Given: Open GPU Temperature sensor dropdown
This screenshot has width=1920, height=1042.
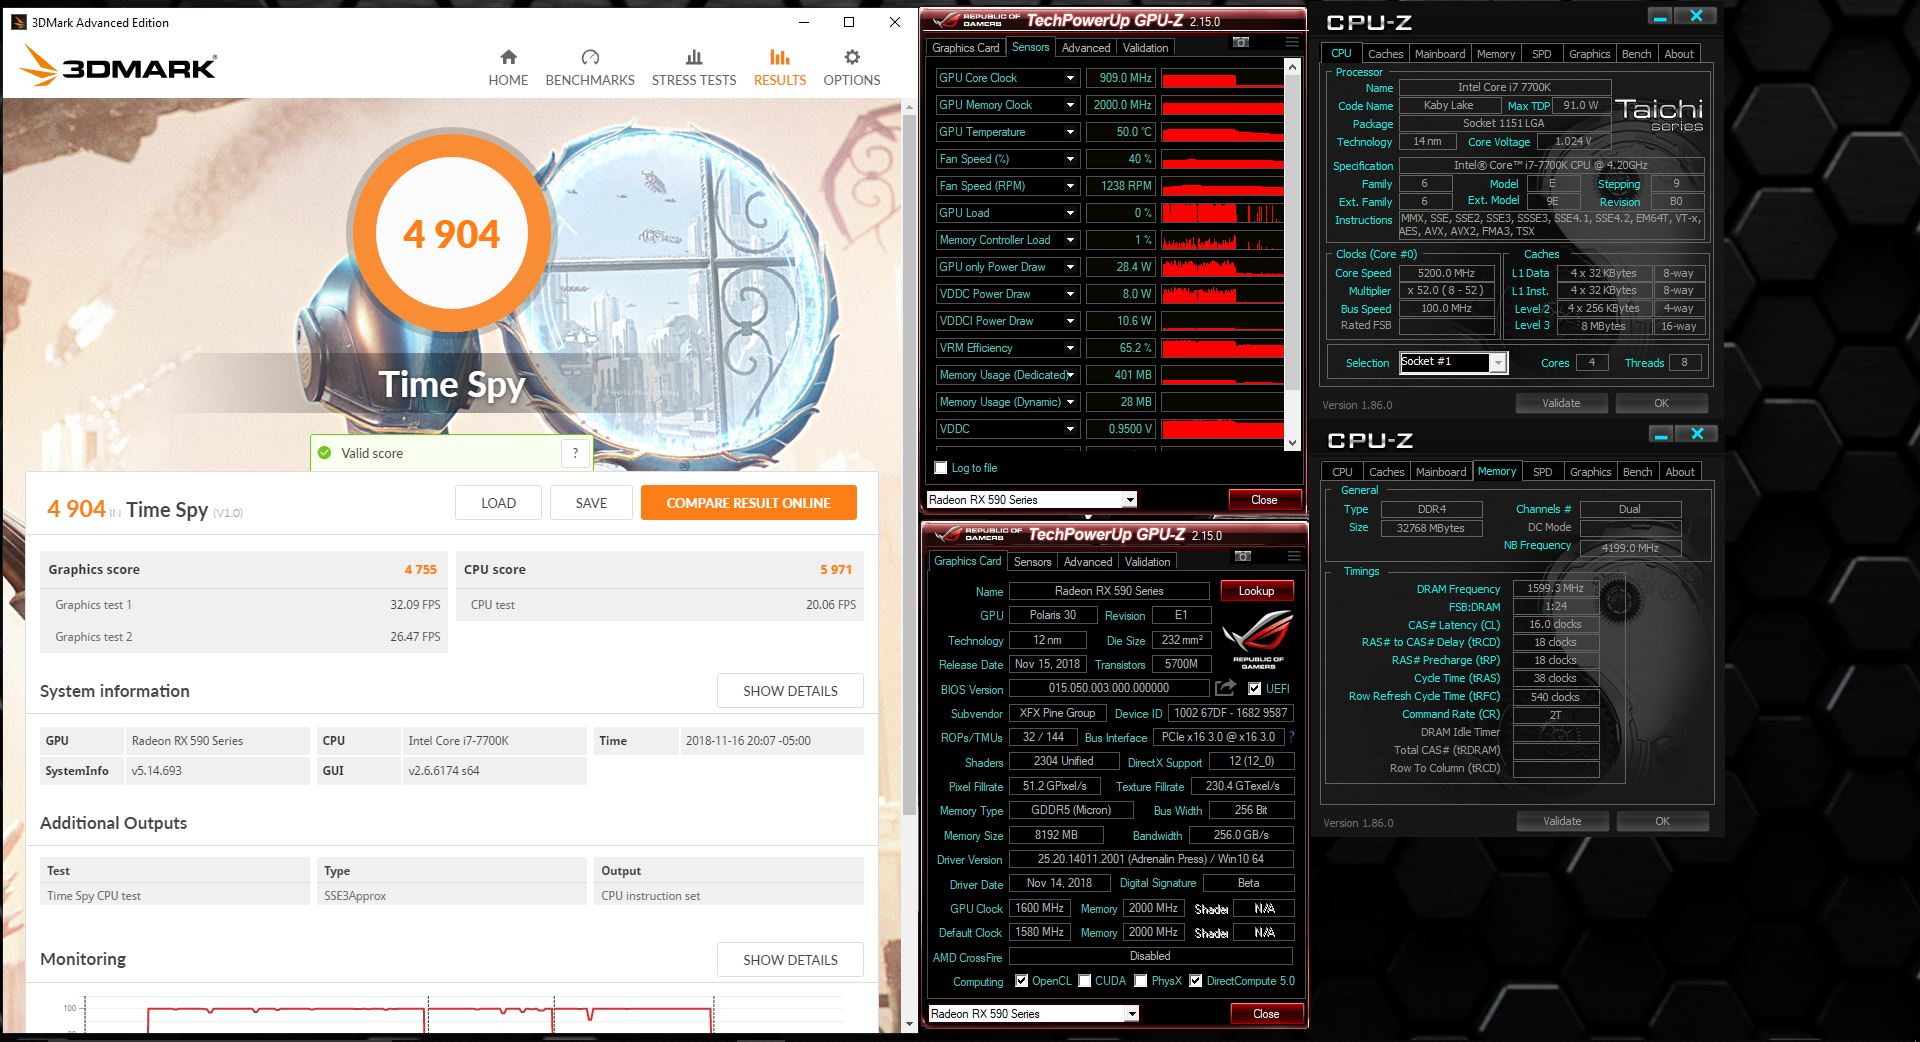Looking at the screenshot, I should pyautogui.click(x=1070, y=132).
